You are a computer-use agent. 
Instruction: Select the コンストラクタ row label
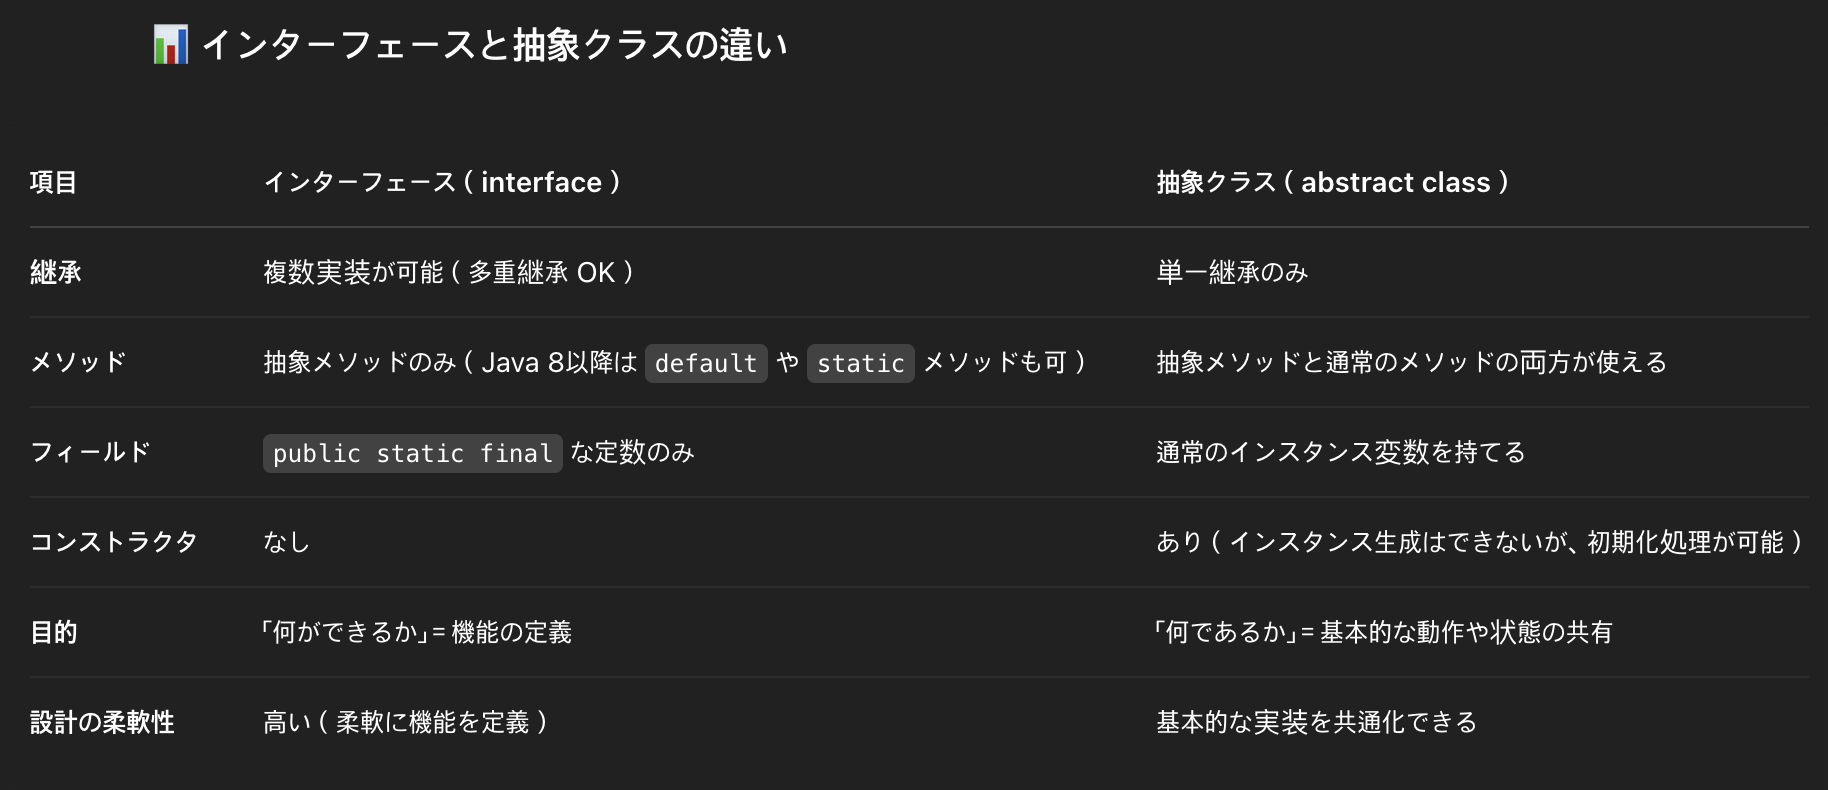pyautogui.click(x=114, y=542)
